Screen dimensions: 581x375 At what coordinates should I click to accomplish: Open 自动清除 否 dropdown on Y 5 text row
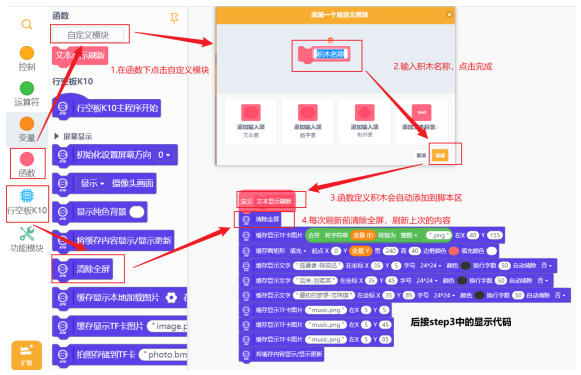pos(547,266)
